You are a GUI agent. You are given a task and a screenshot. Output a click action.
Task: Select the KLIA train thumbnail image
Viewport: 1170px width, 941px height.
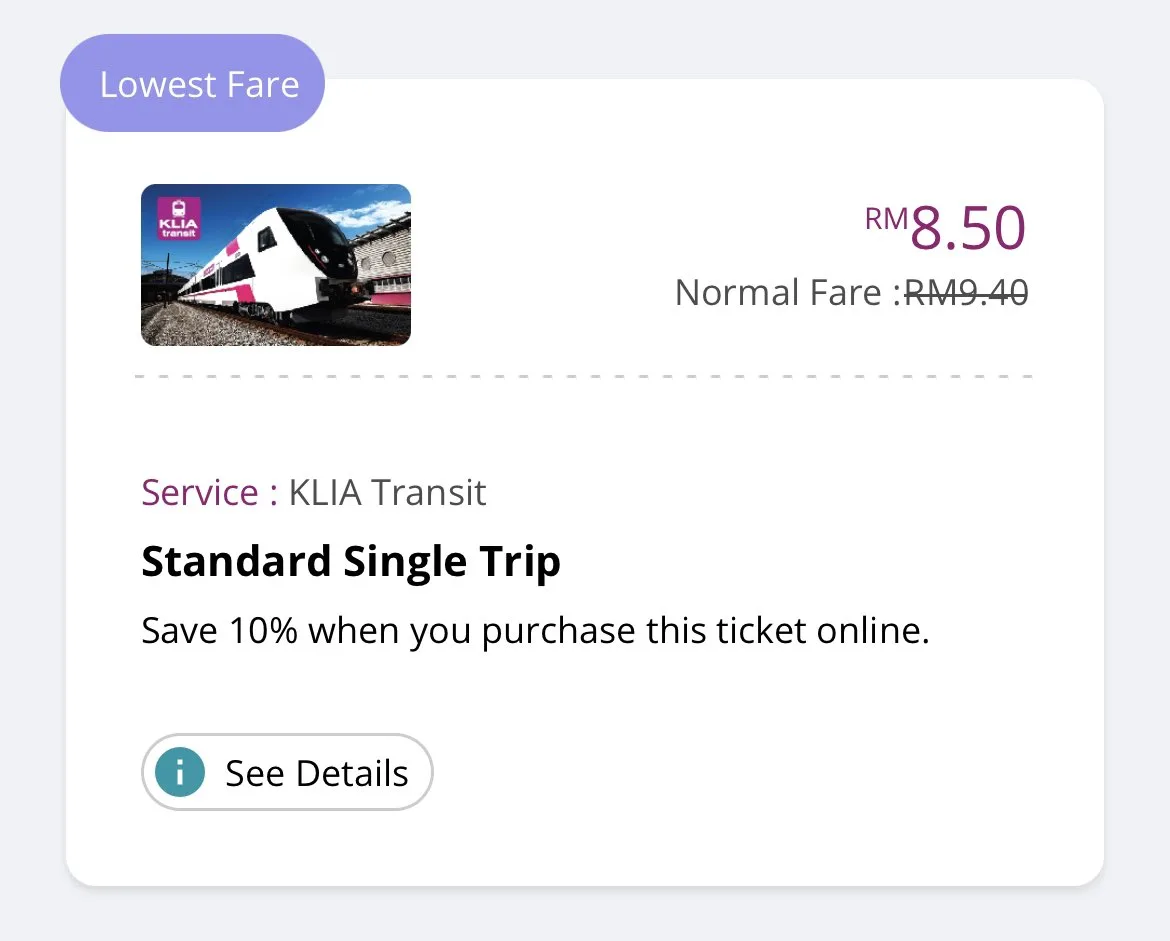(x=276, y=265)
